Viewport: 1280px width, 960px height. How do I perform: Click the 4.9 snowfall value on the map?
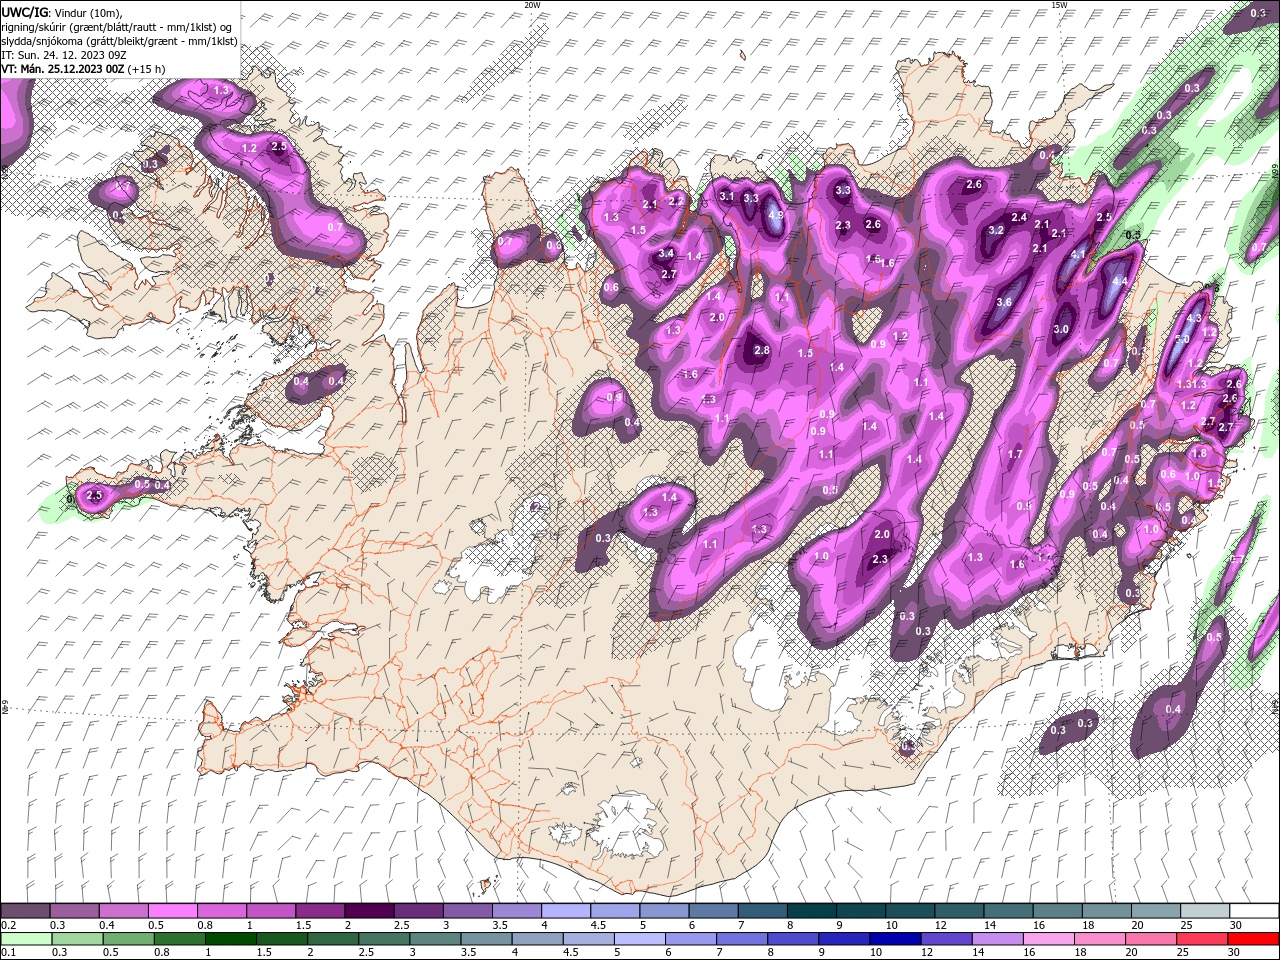pyautogui.click(x=776, y=215)
